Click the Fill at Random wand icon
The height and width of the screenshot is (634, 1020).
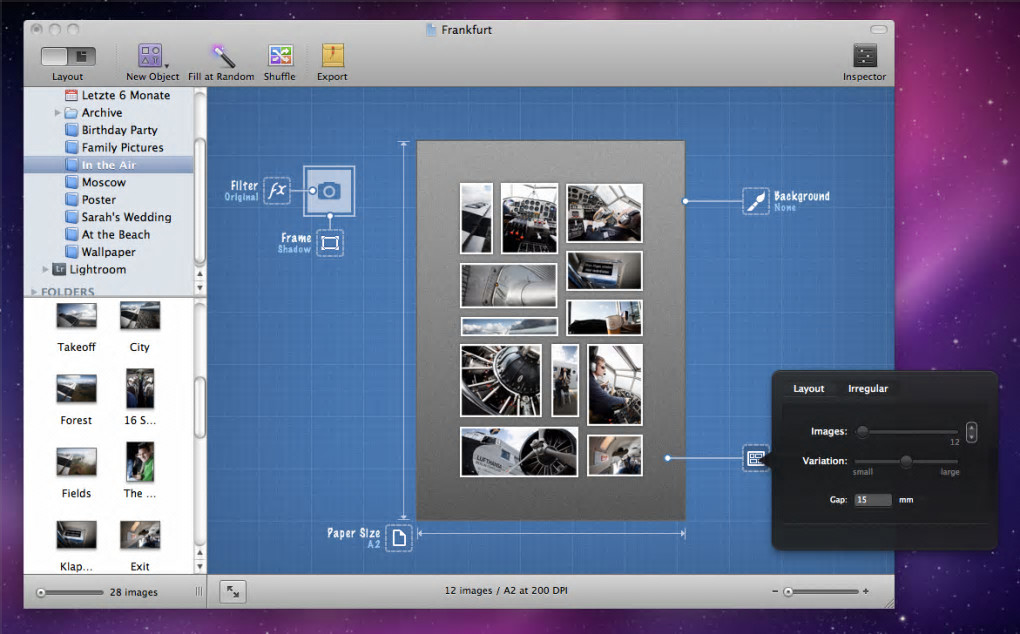click(x=221, y=56)
